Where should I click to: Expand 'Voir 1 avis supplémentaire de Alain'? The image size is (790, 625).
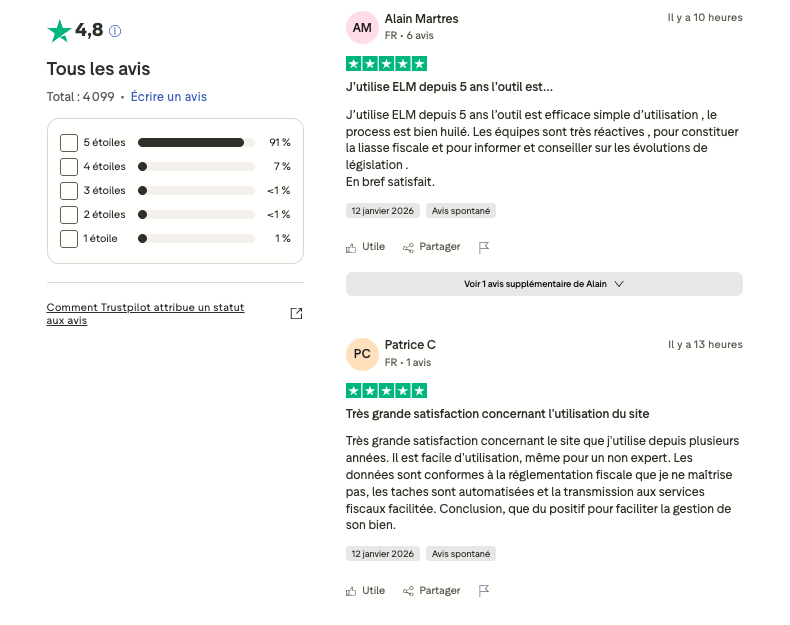click(544, 284)
